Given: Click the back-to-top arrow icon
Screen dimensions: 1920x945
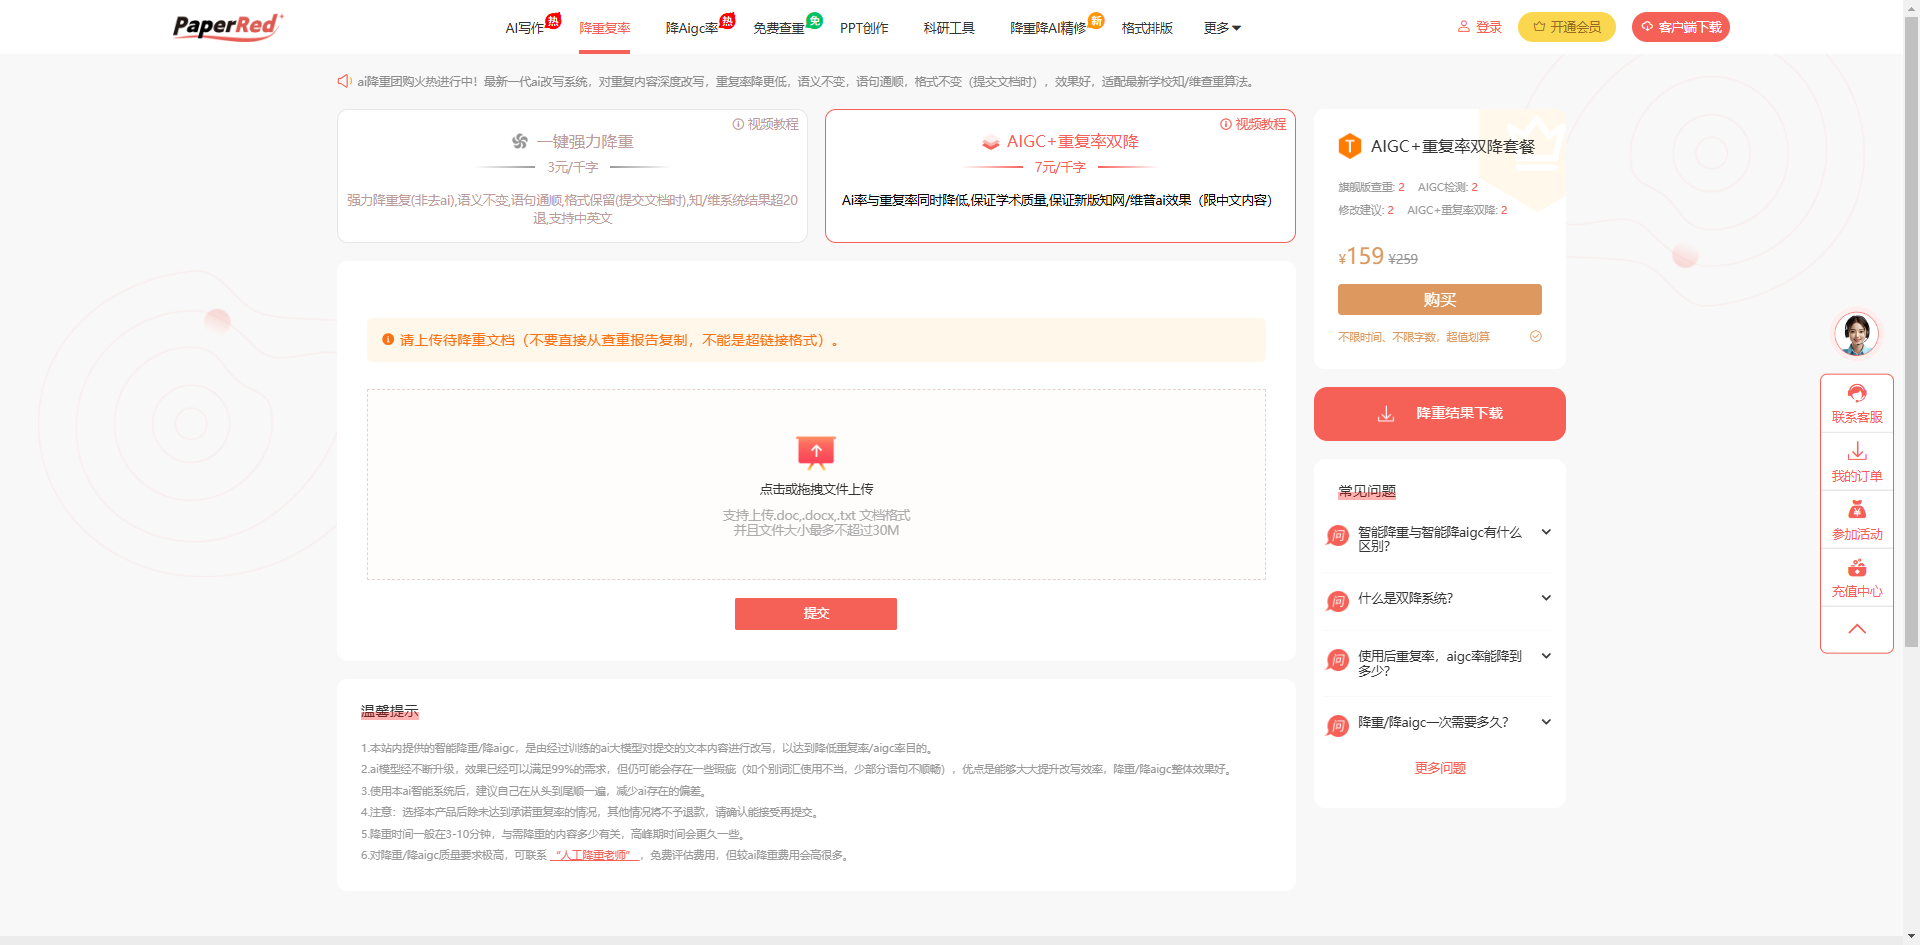Looking at the screenshot, I should point(1857,629).
